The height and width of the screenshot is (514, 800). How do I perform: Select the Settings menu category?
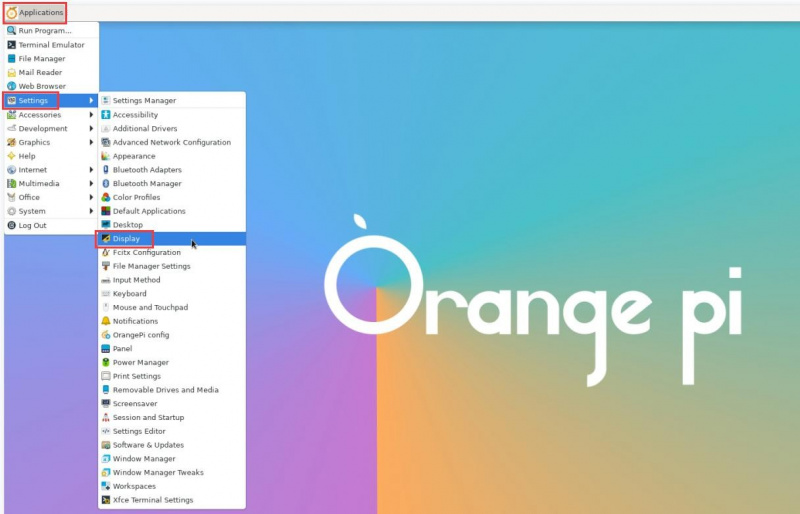52,101
